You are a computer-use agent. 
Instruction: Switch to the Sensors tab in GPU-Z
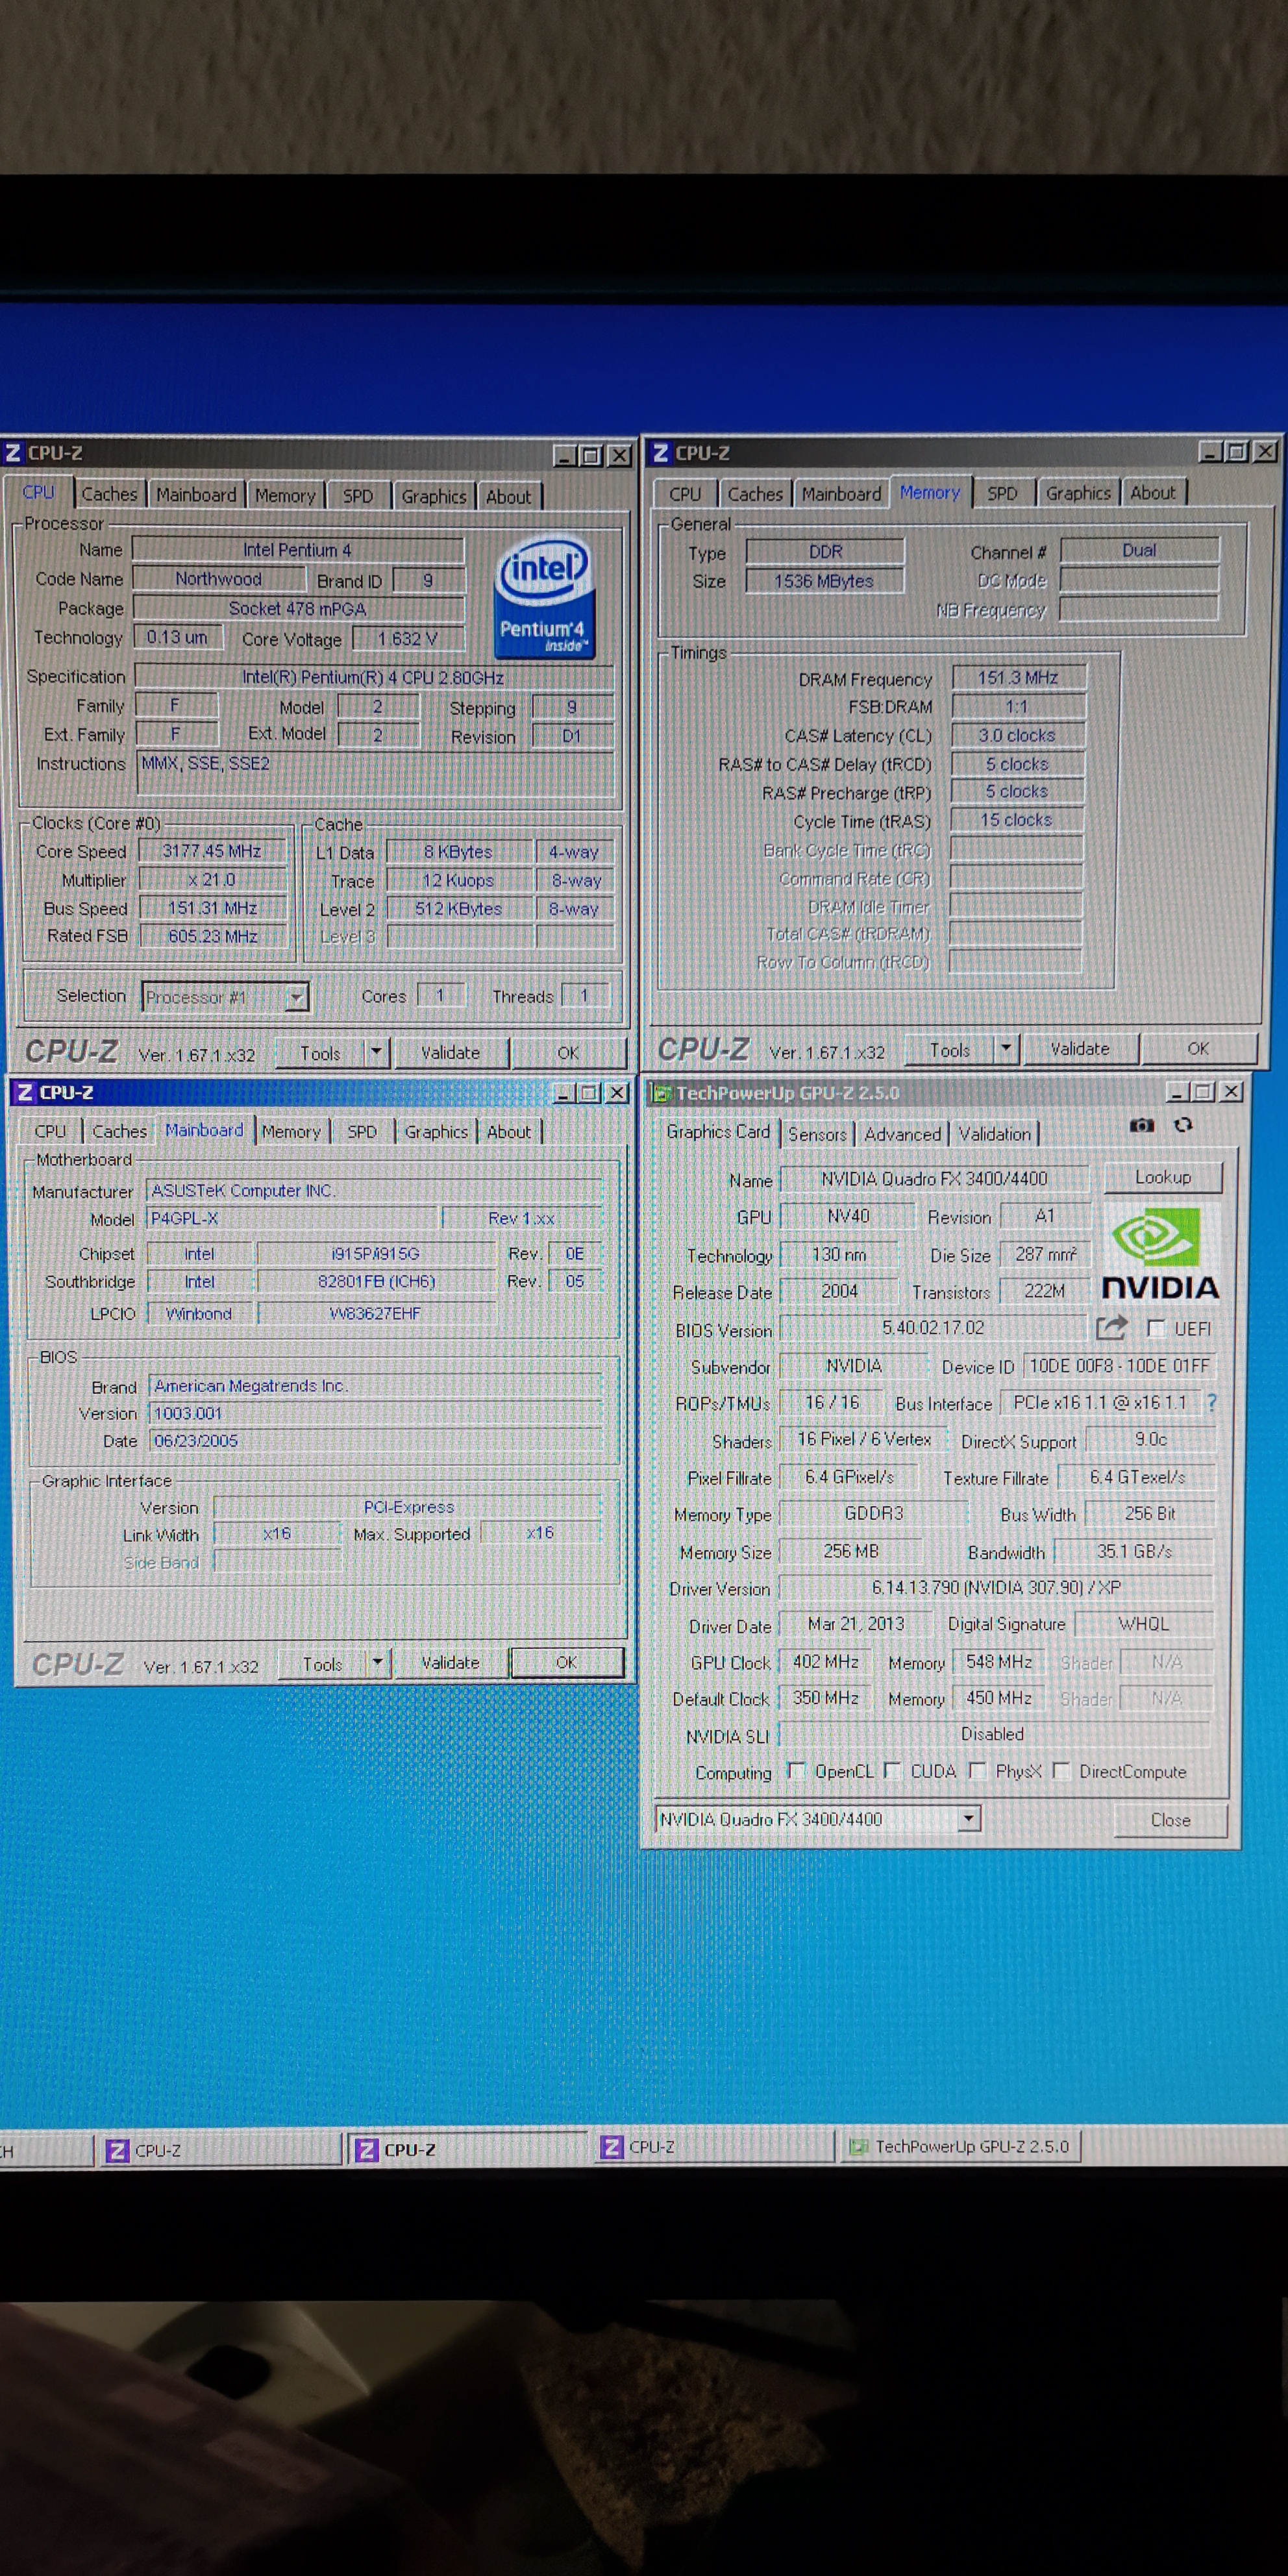pyautogui.click(x=817, y=1134)
